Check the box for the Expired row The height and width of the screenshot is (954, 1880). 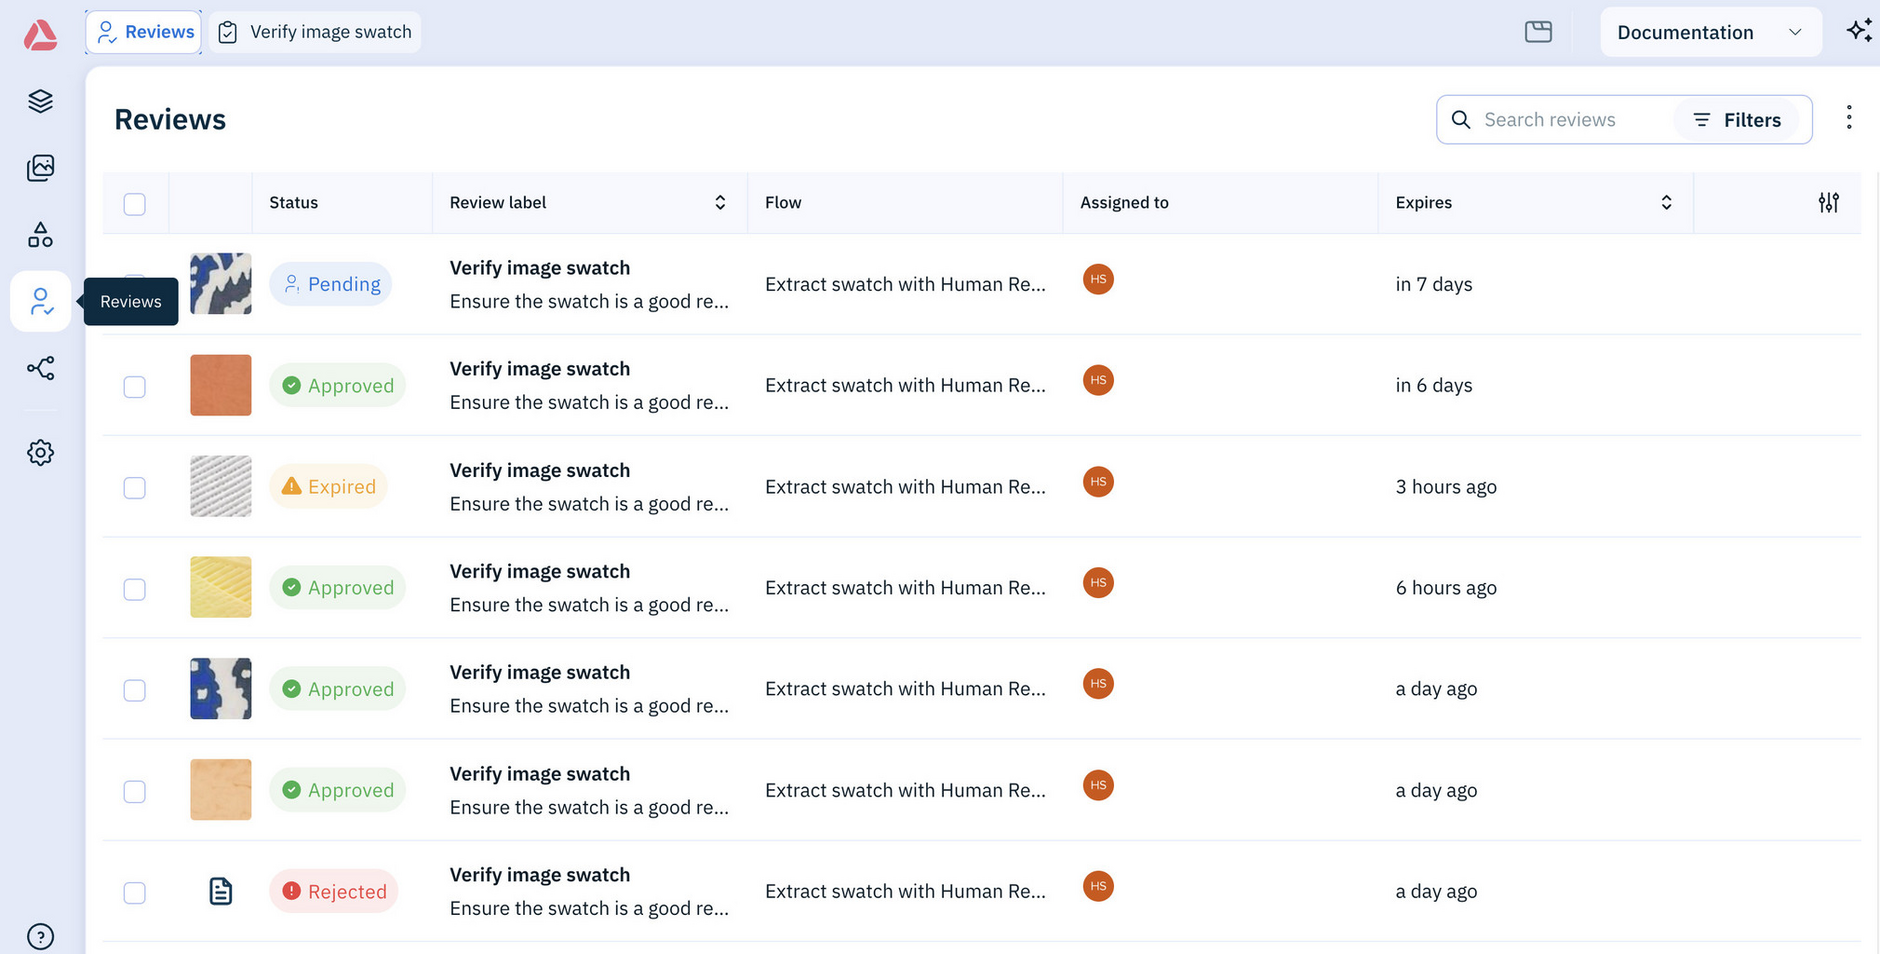pos(134,488)
